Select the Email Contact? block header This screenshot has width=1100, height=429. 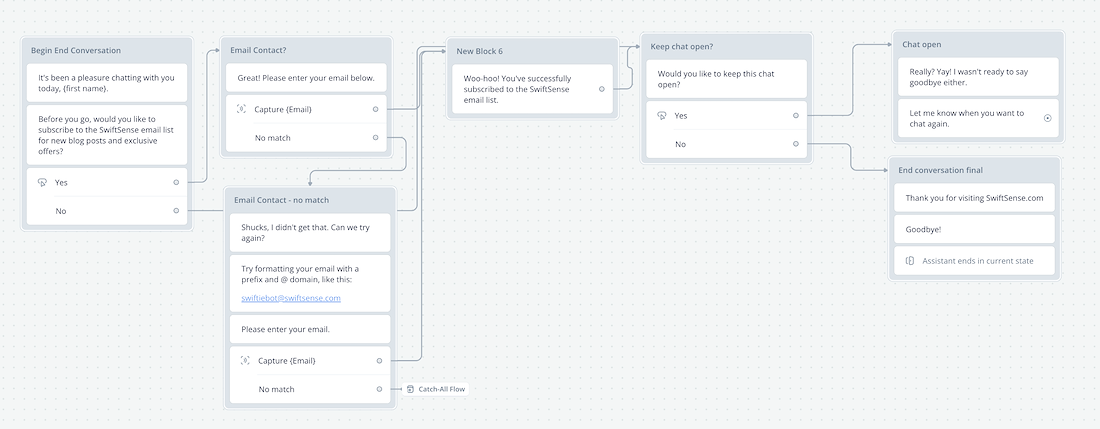(x=307, y=50)
